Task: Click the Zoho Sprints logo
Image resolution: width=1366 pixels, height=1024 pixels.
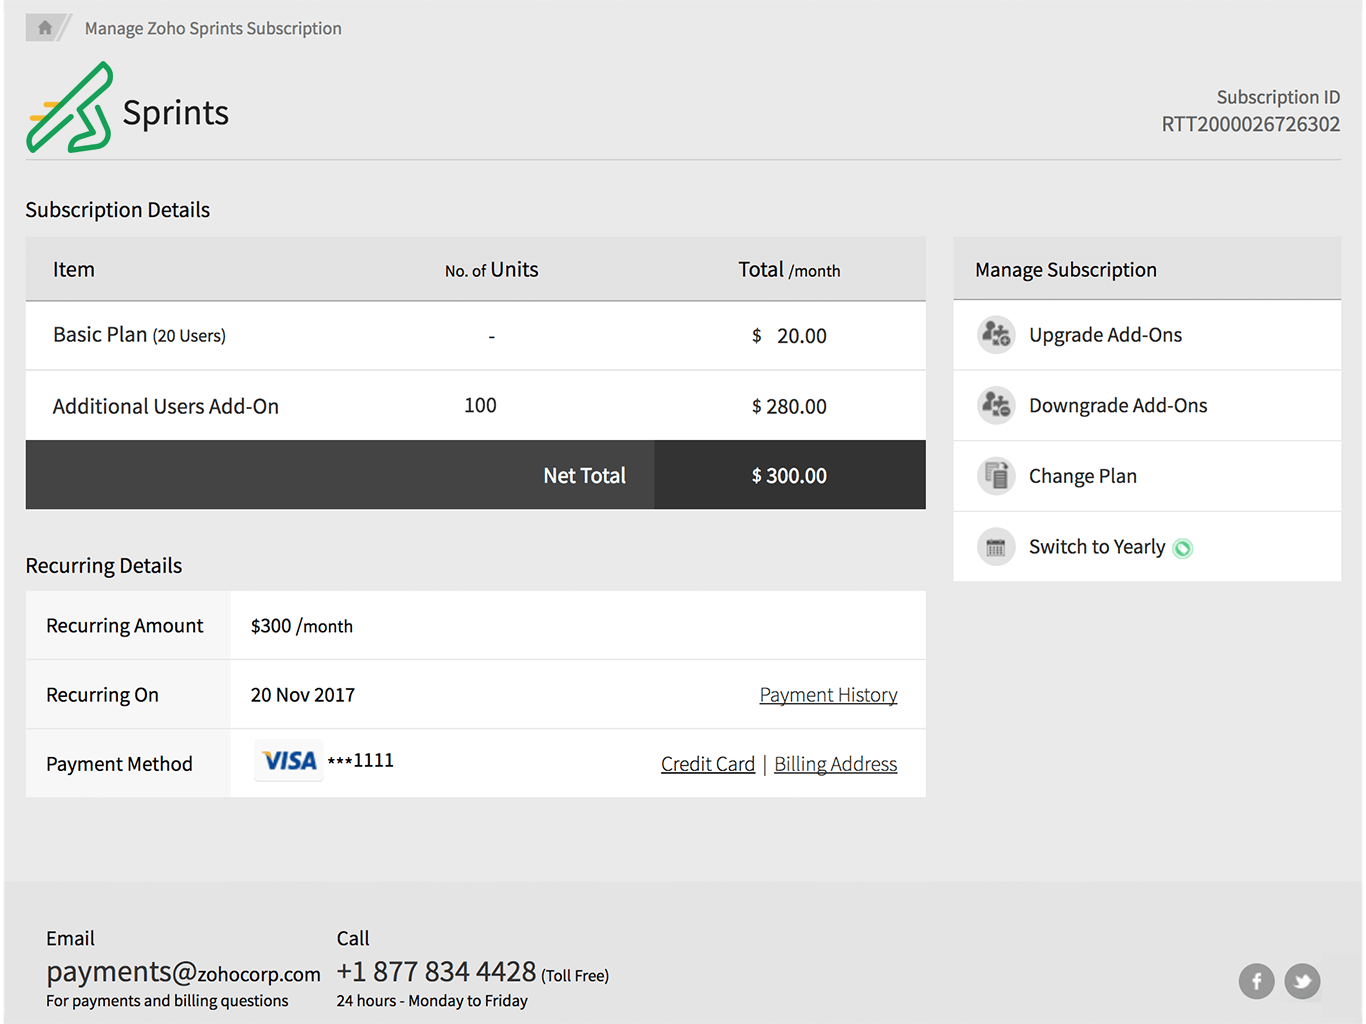Action: pyautogui.click(x=70, y=108)
